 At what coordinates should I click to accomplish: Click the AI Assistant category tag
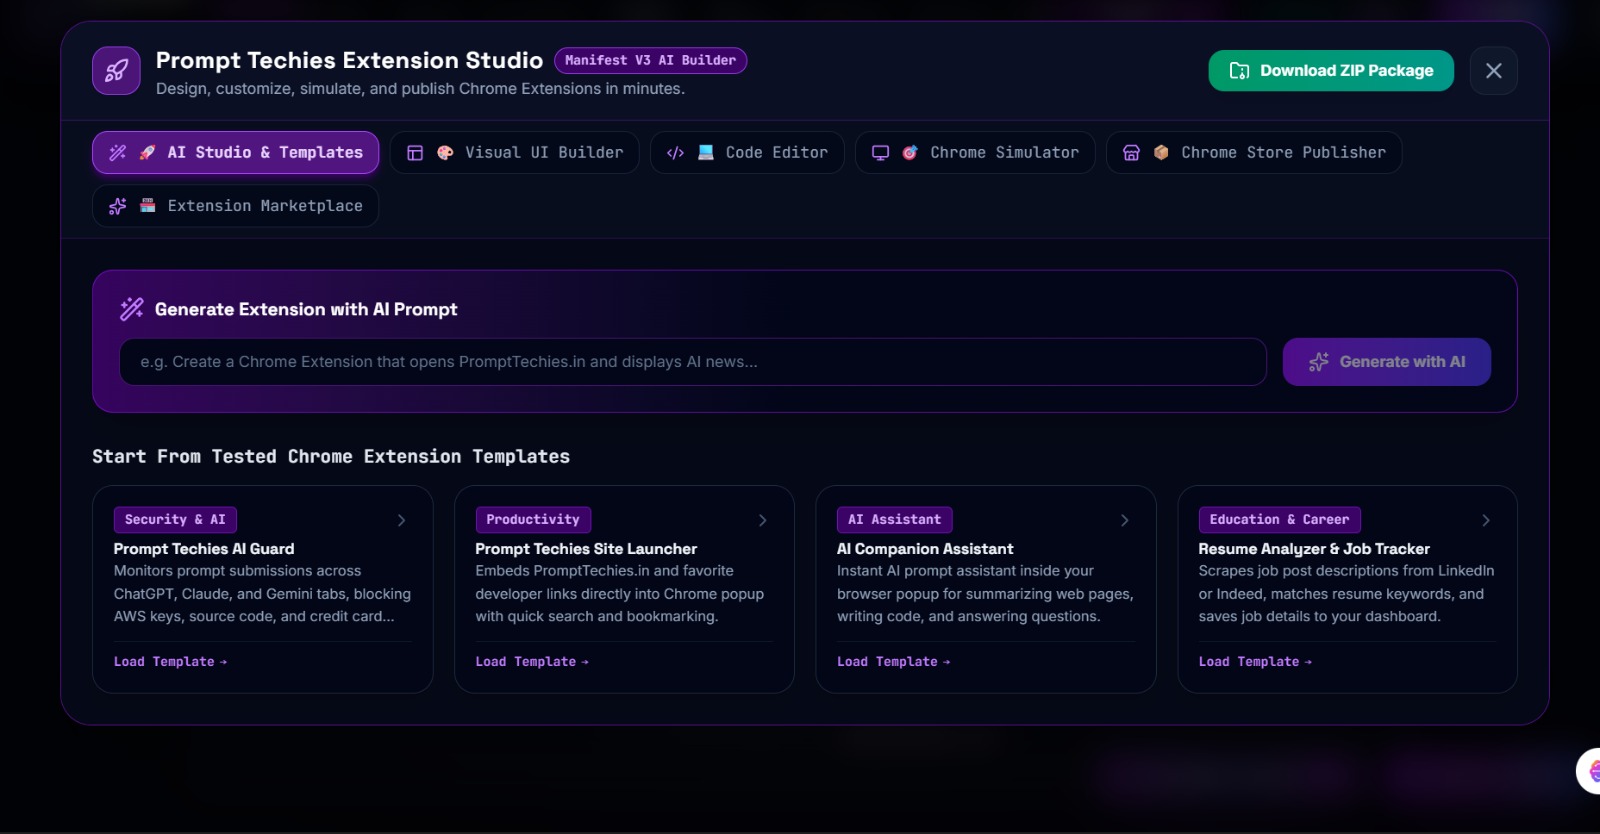[895, 520]
